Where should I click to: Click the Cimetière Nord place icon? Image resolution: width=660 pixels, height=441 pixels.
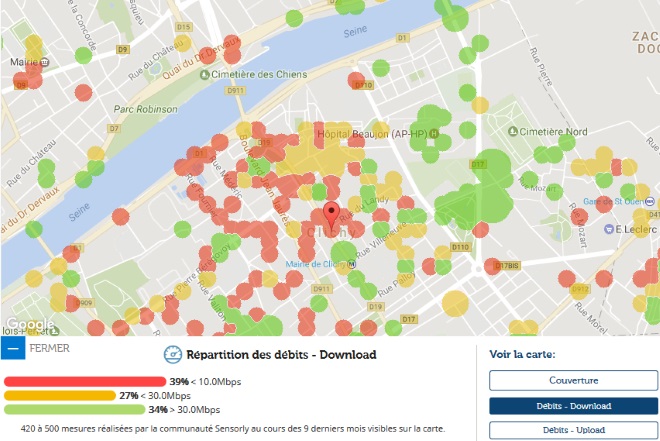coord(513,132)
